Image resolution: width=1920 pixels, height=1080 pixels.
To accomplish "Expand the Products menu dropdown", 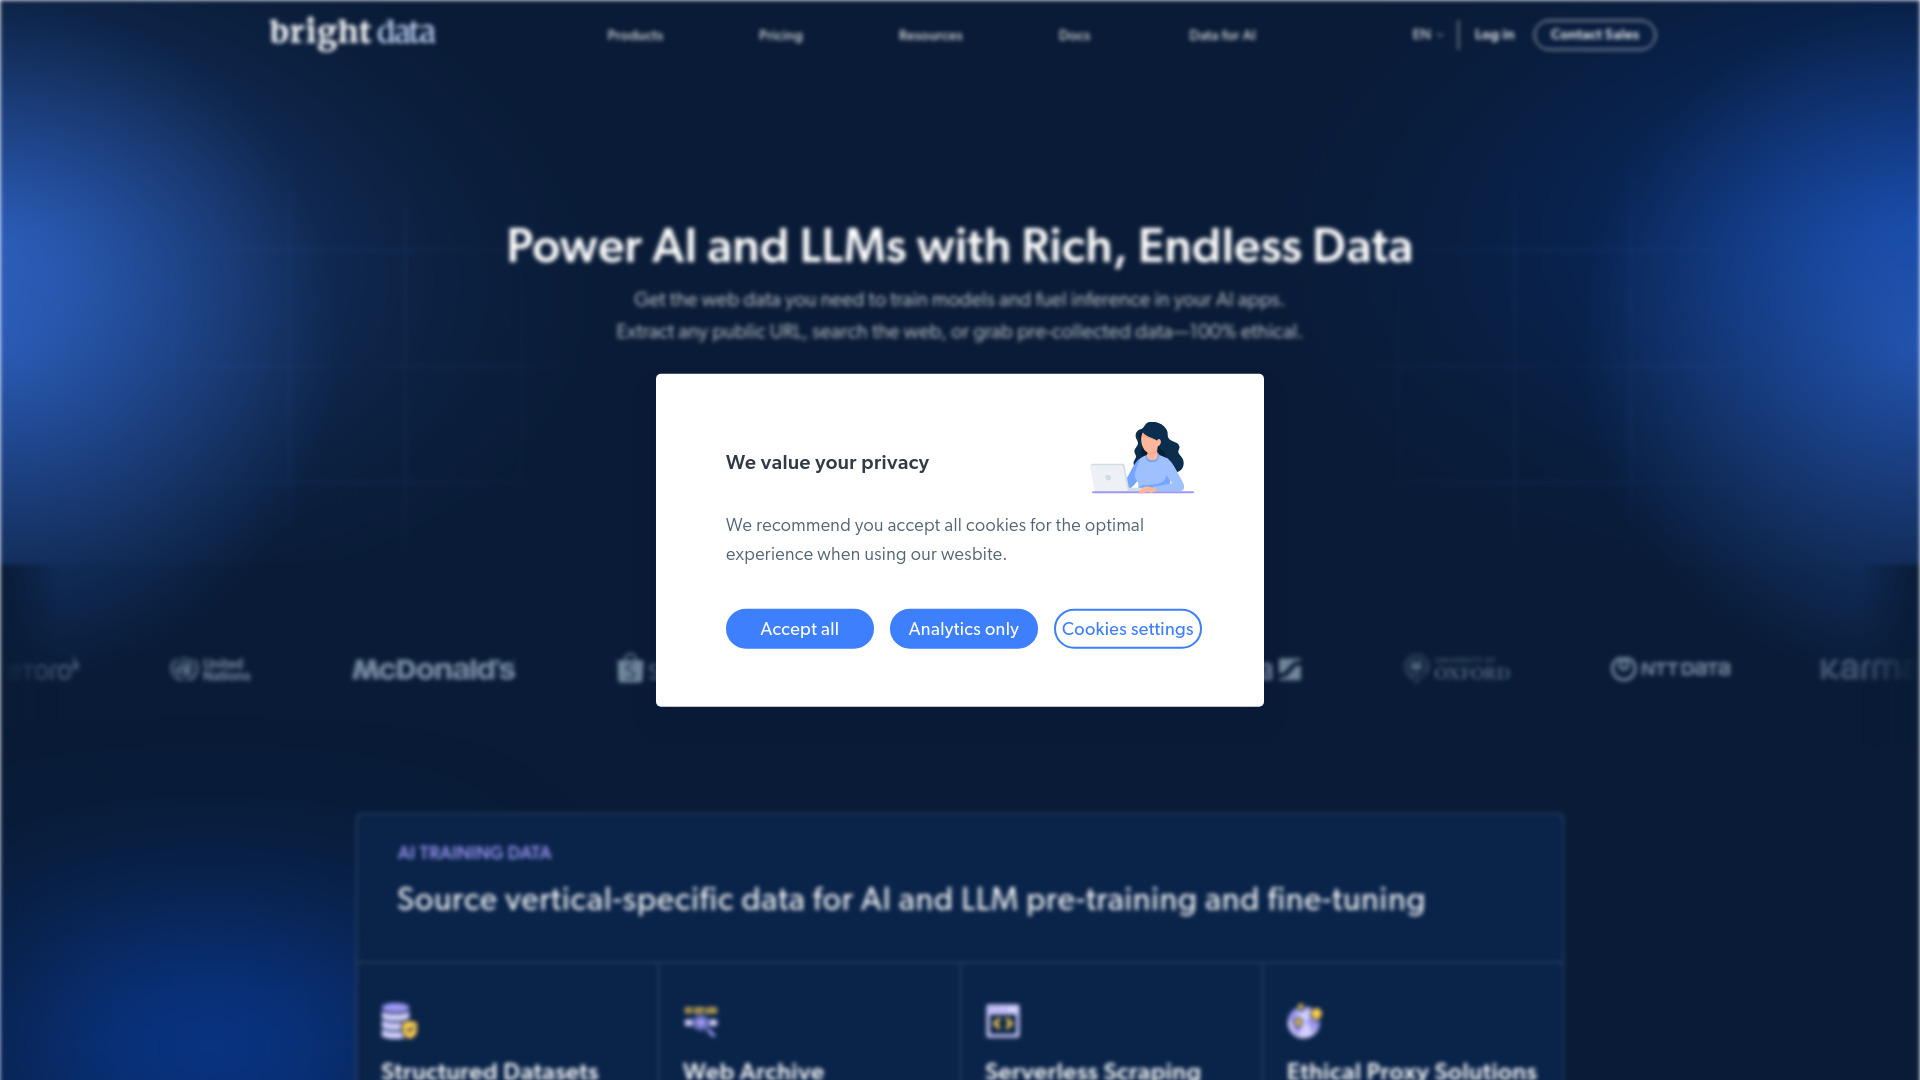I will point(634,34).
